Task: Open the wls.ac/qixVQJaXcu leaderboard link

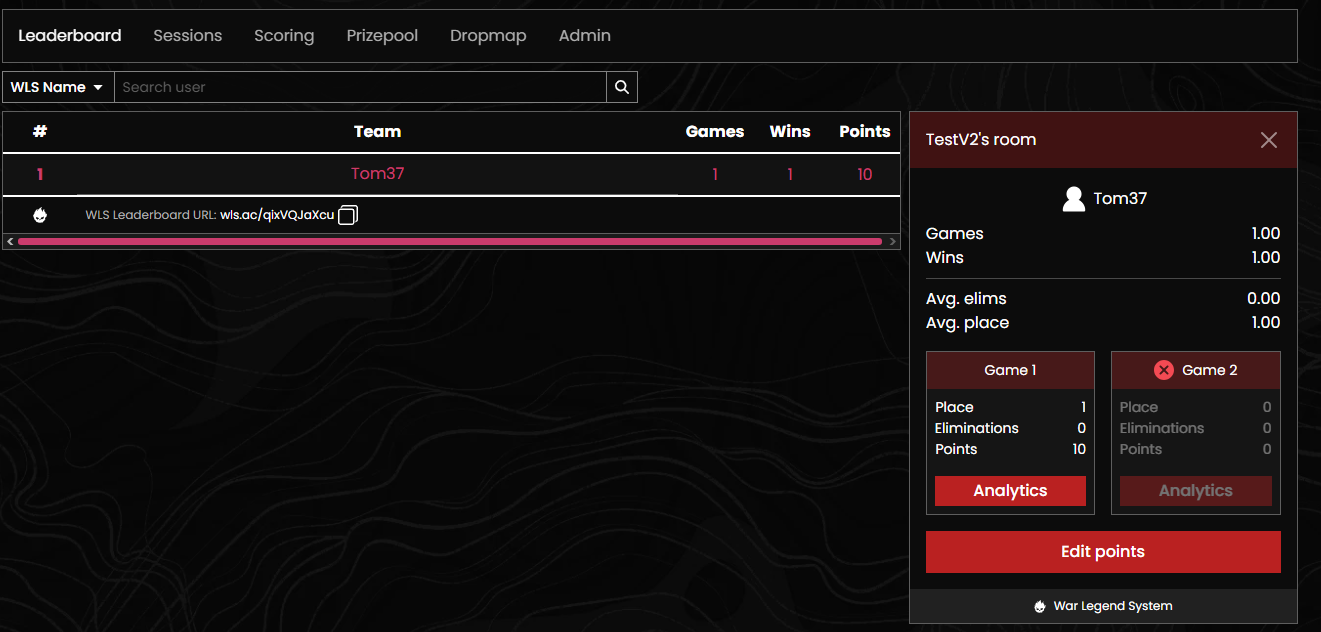Action: [277, 215]
